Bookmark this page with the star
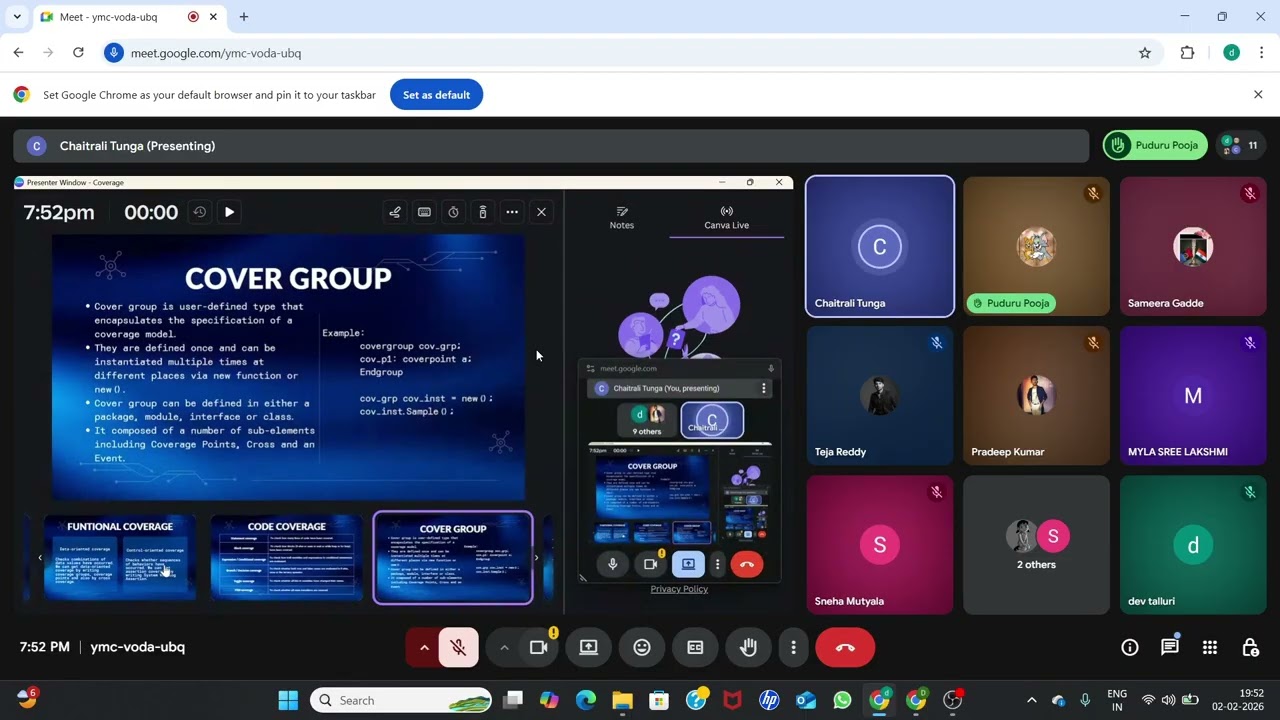This screenshot has width=1280, height=720. point(1145,53)
